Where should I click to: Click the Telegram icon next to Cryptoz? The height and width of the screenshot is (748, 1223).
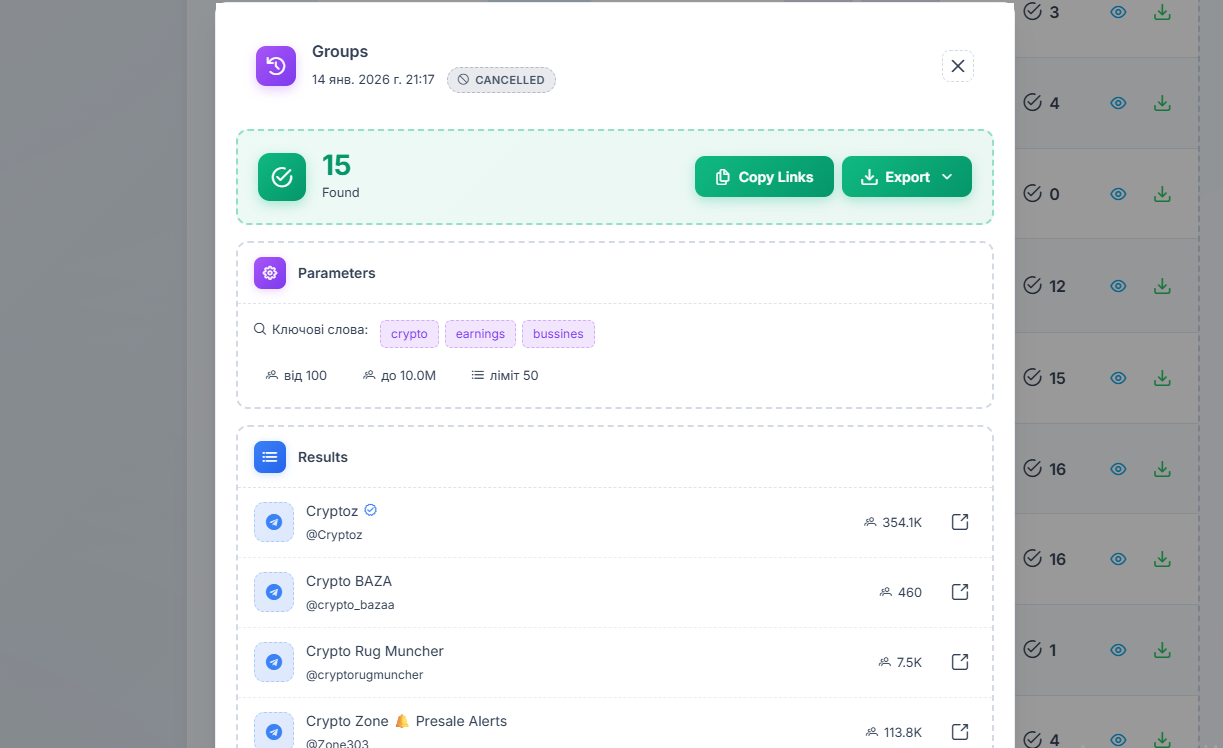point(273,521)
